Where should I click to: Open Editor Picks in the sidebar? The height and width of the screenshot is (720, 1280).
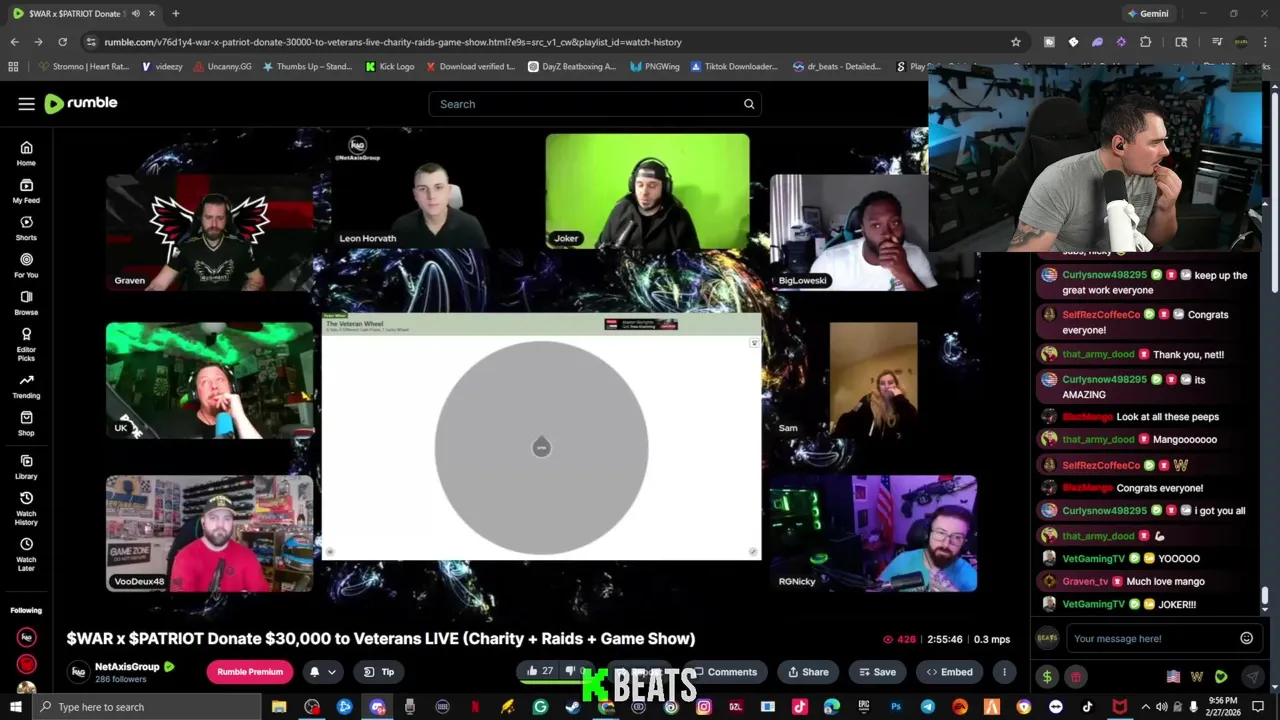point(26,344)
